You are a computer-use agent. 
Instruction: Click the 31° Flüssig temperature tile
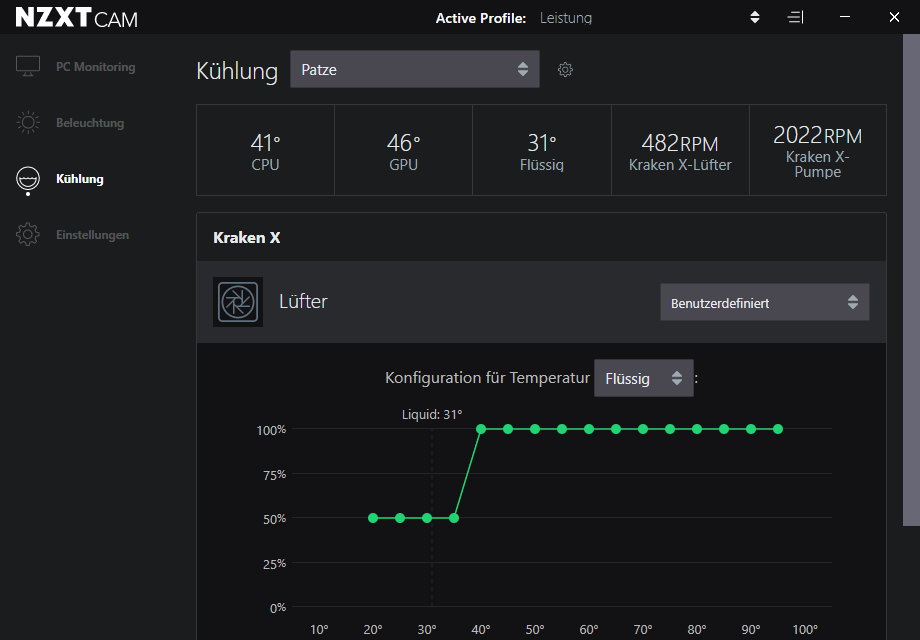542,150
